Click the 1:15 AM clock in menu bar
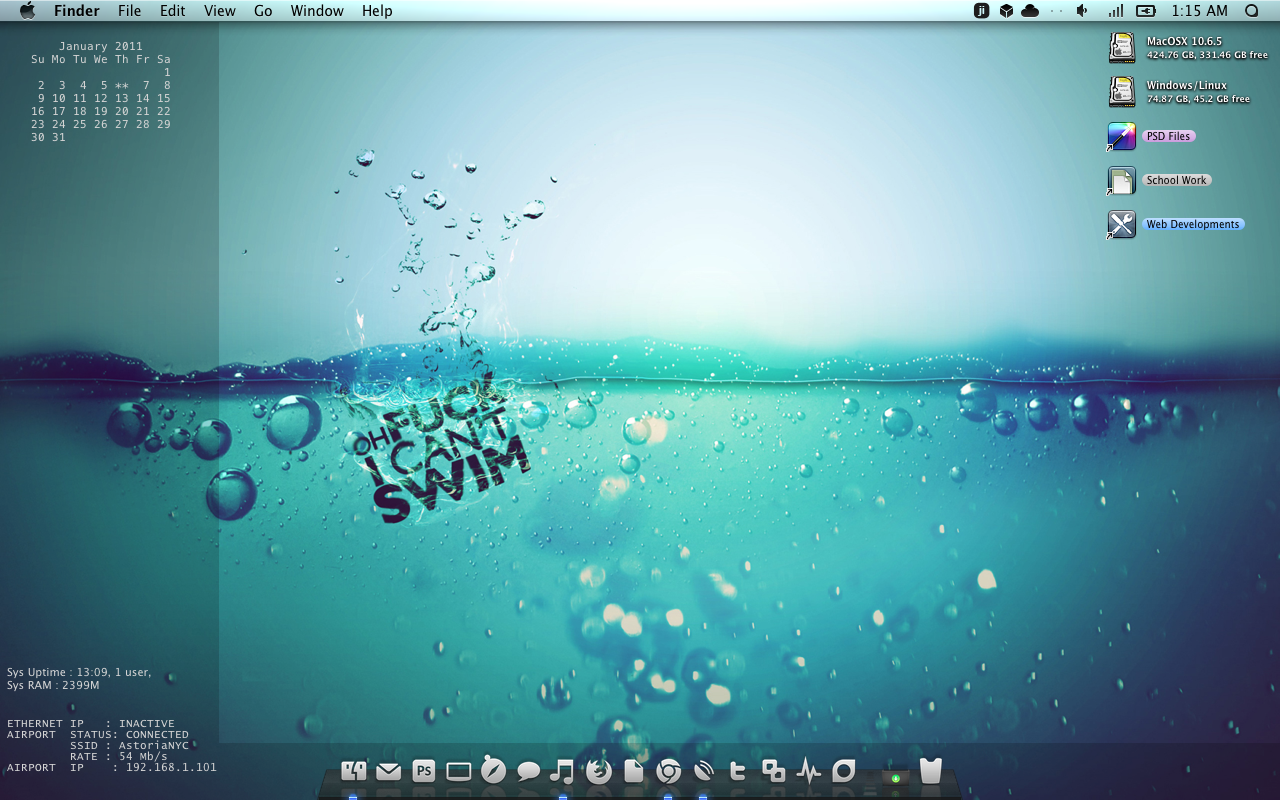This screenshot has width=1280, height=800. pyautogui.click(x=1199, y=11)
